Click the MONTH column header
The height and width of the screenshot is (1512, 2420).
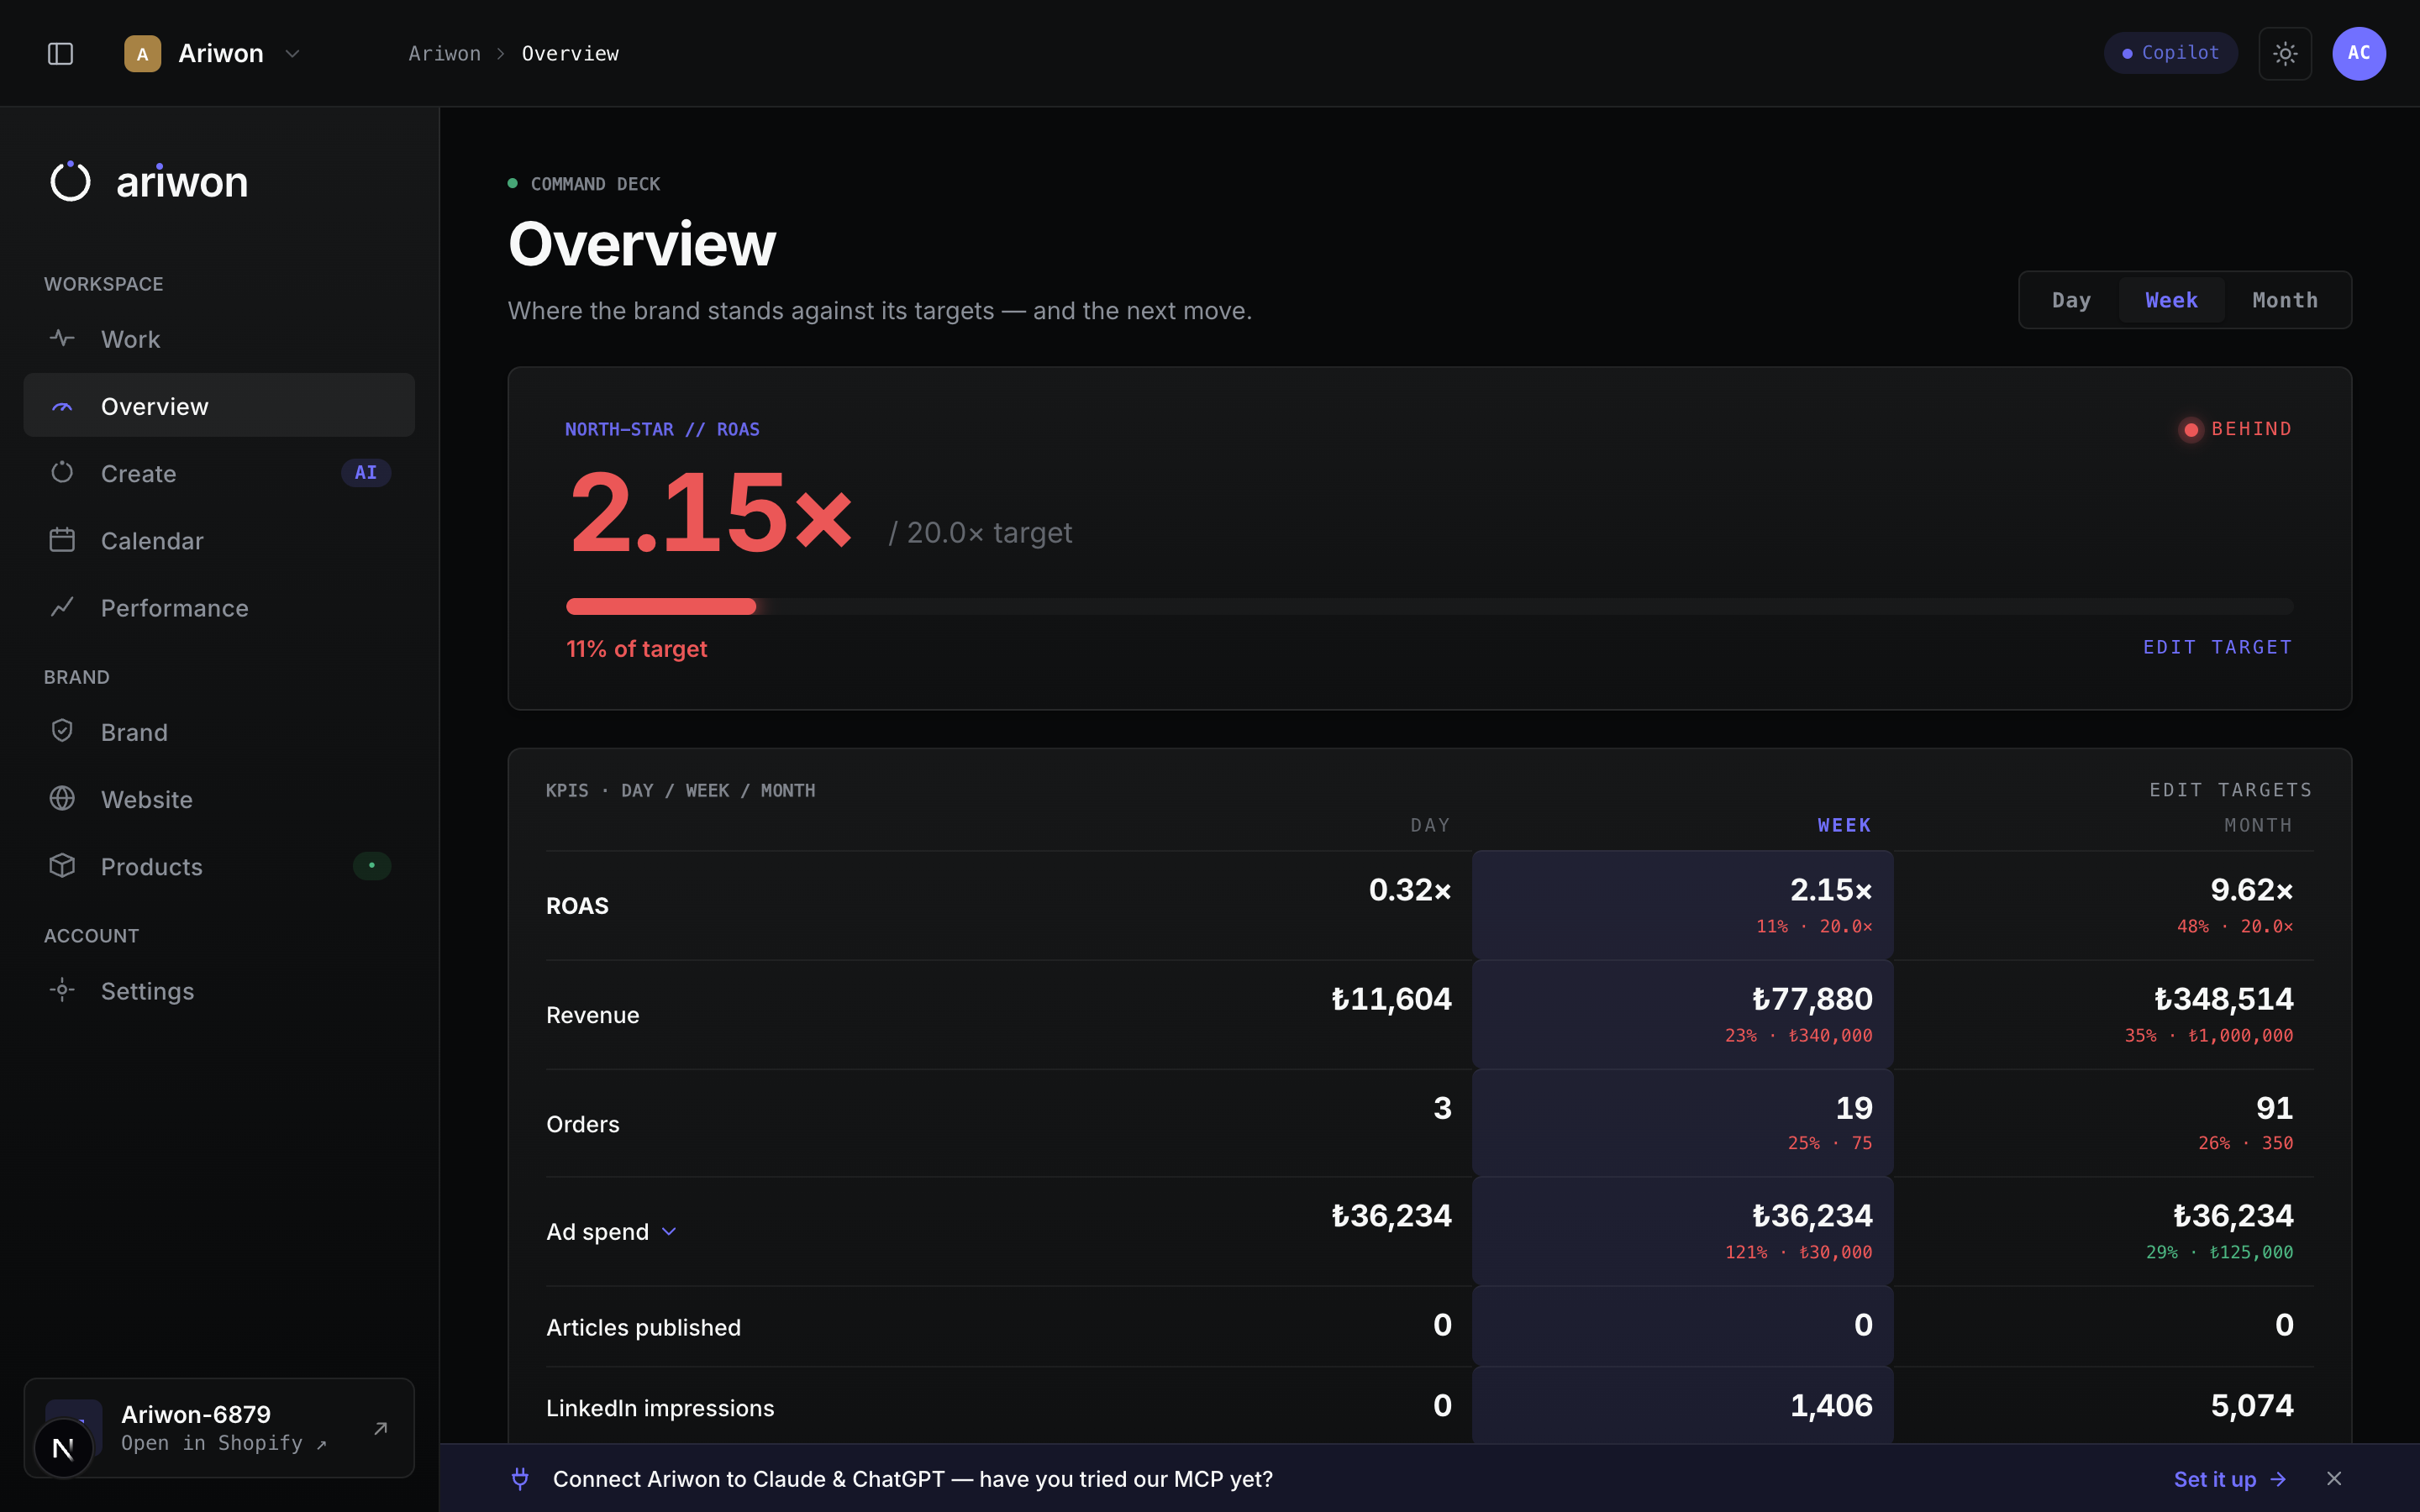[2258, 825]
